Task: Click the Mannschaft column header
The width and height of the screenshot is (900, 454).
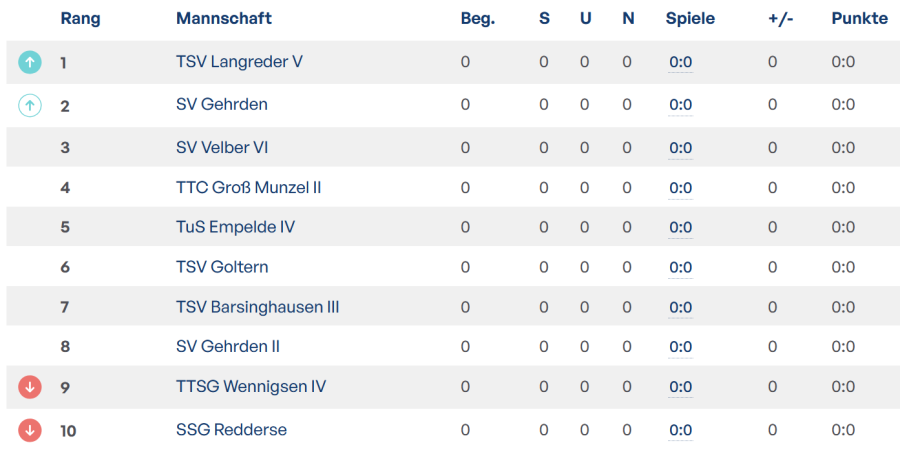Action: [x=224, y=18]
